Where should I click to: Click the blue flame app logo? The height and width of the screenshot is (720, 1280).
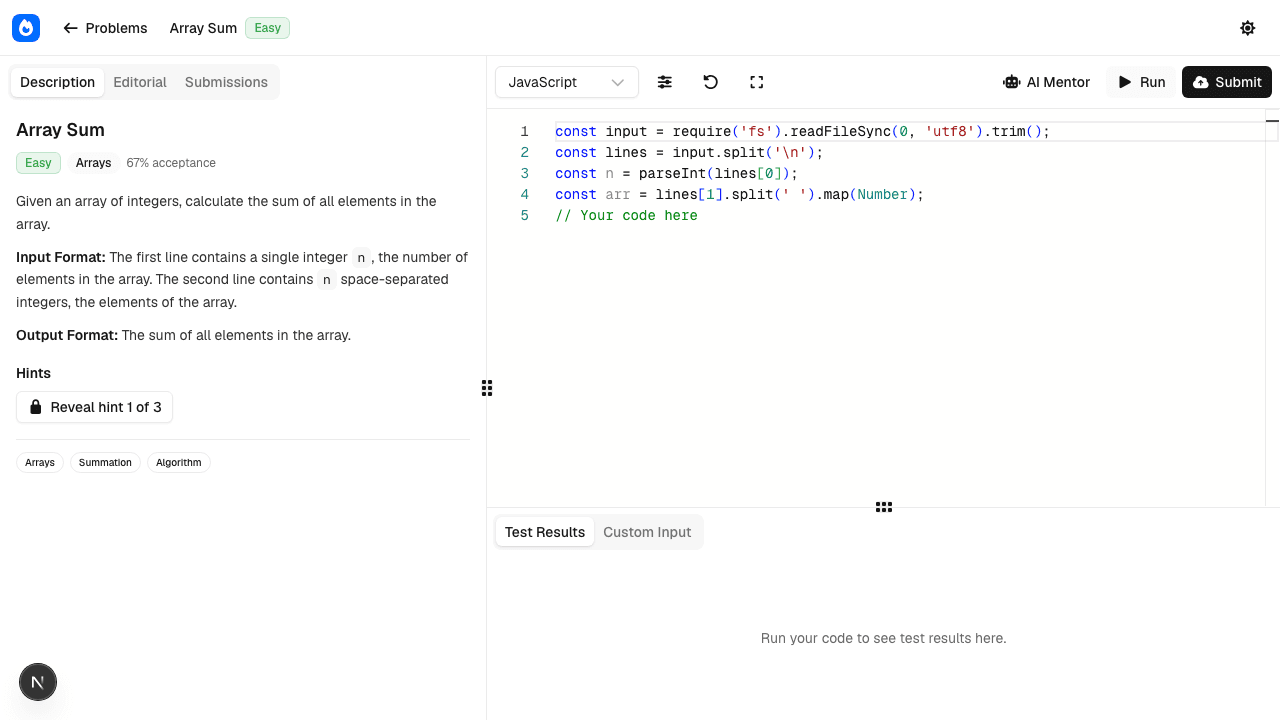click(26, 28)
